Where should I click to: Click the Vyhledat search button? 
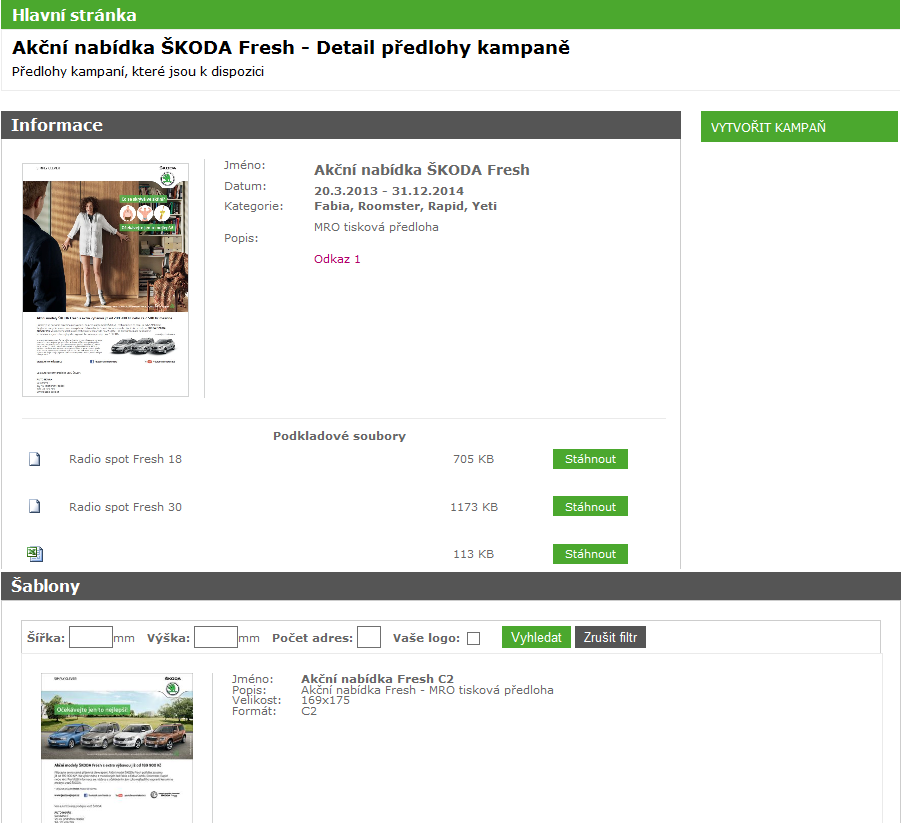pos(536,637)
